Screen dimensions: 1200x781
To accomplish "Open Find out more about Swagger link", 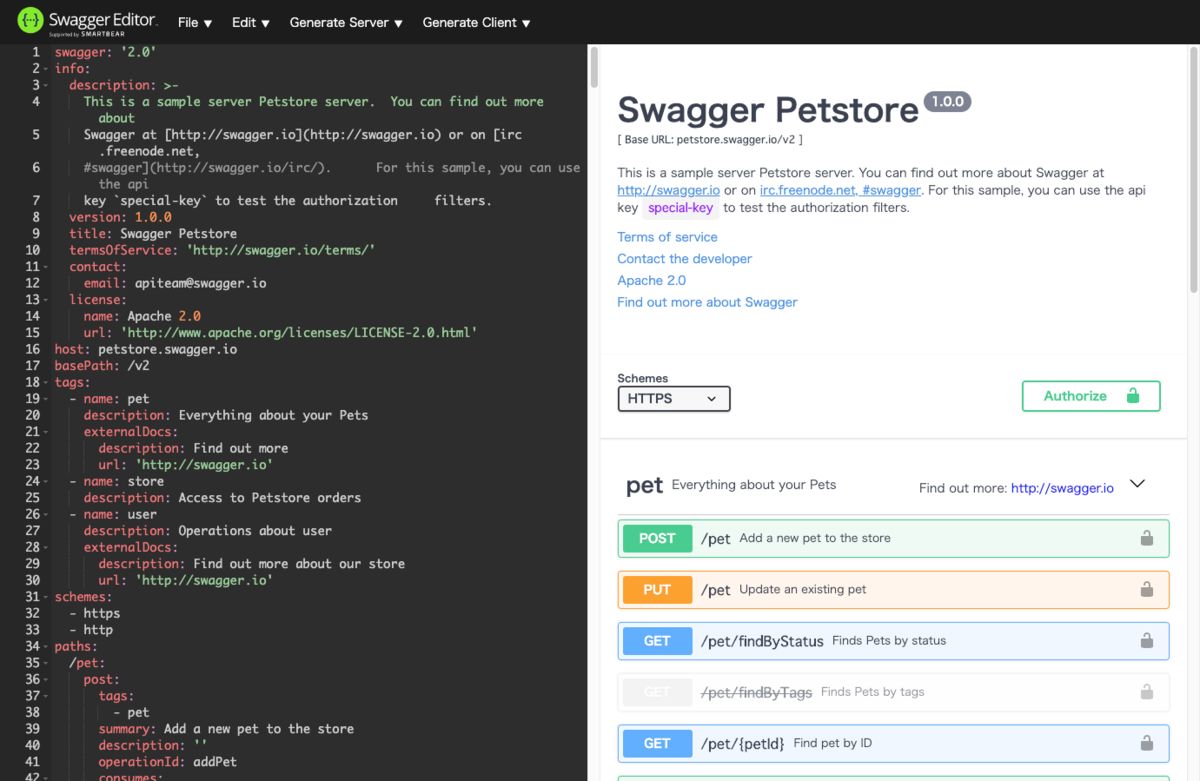I will click(707, 302).
